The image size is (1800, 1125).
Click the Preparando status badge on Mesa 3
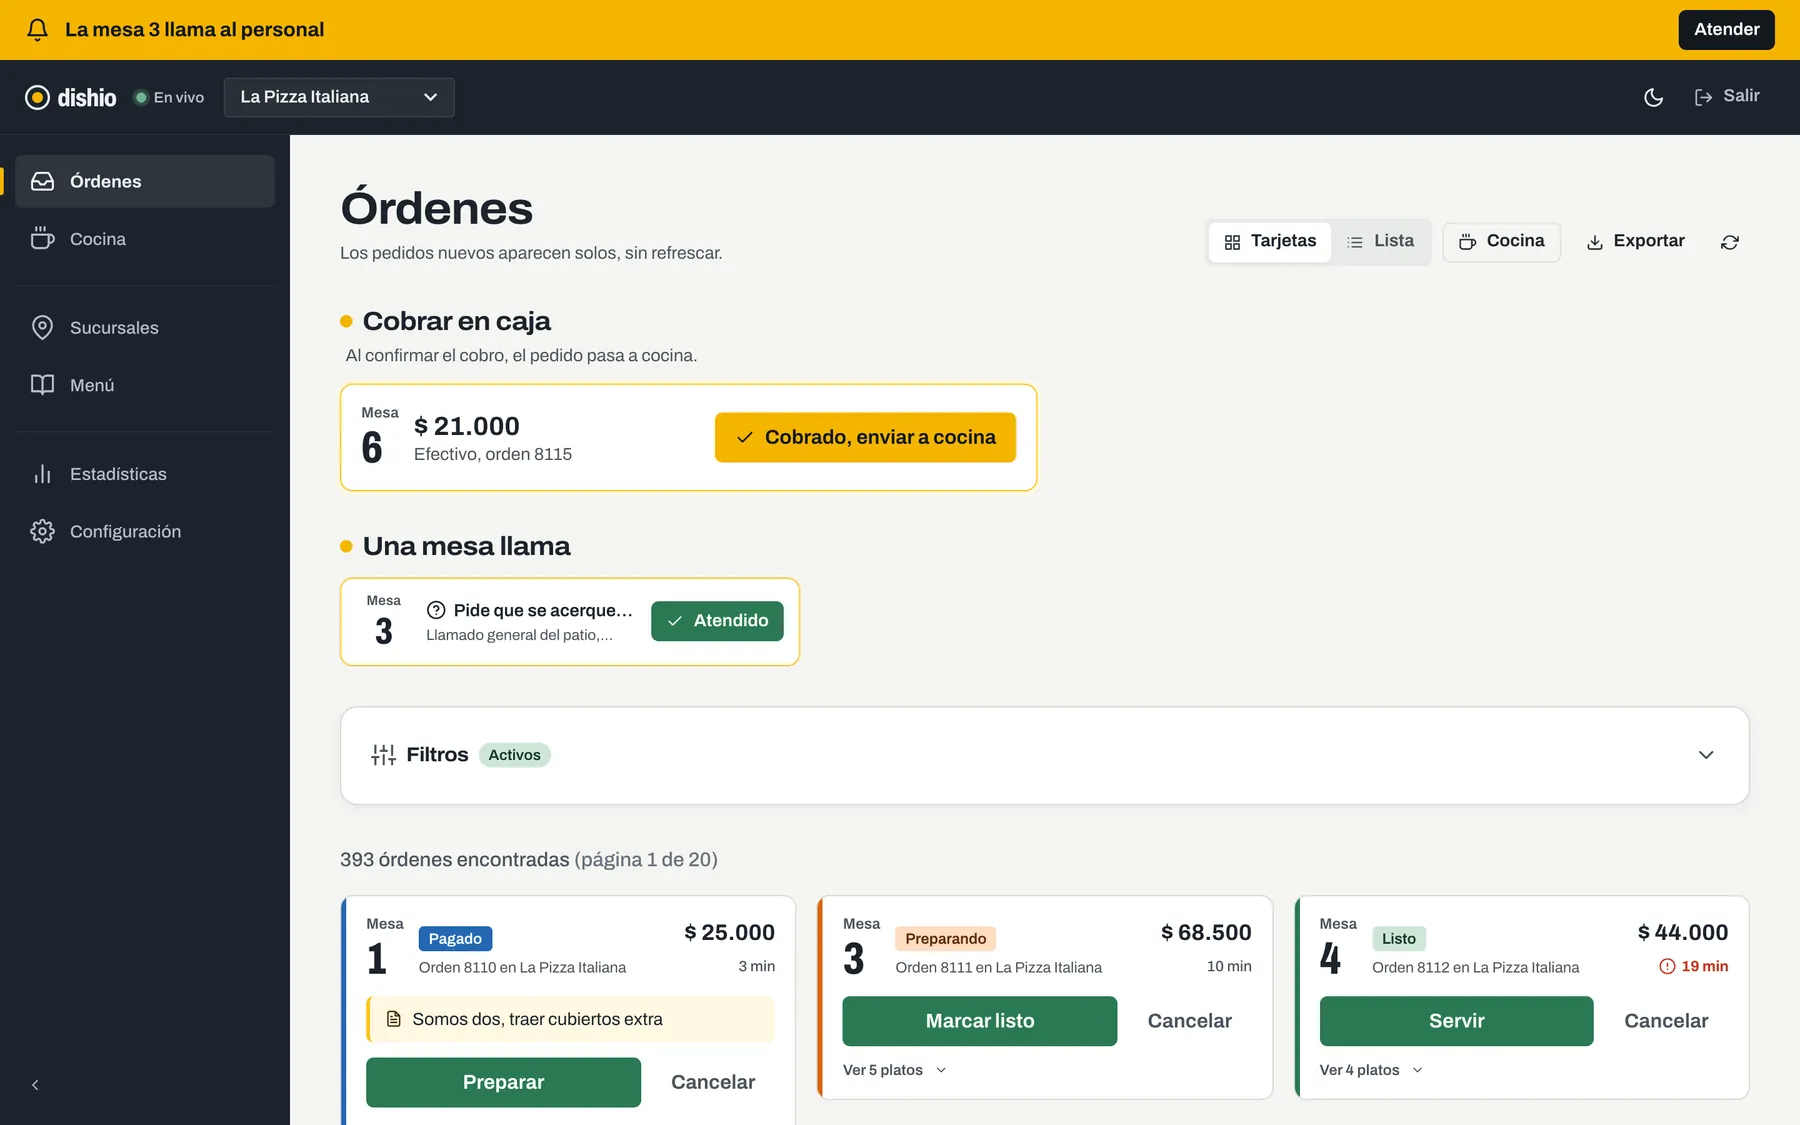945,939
